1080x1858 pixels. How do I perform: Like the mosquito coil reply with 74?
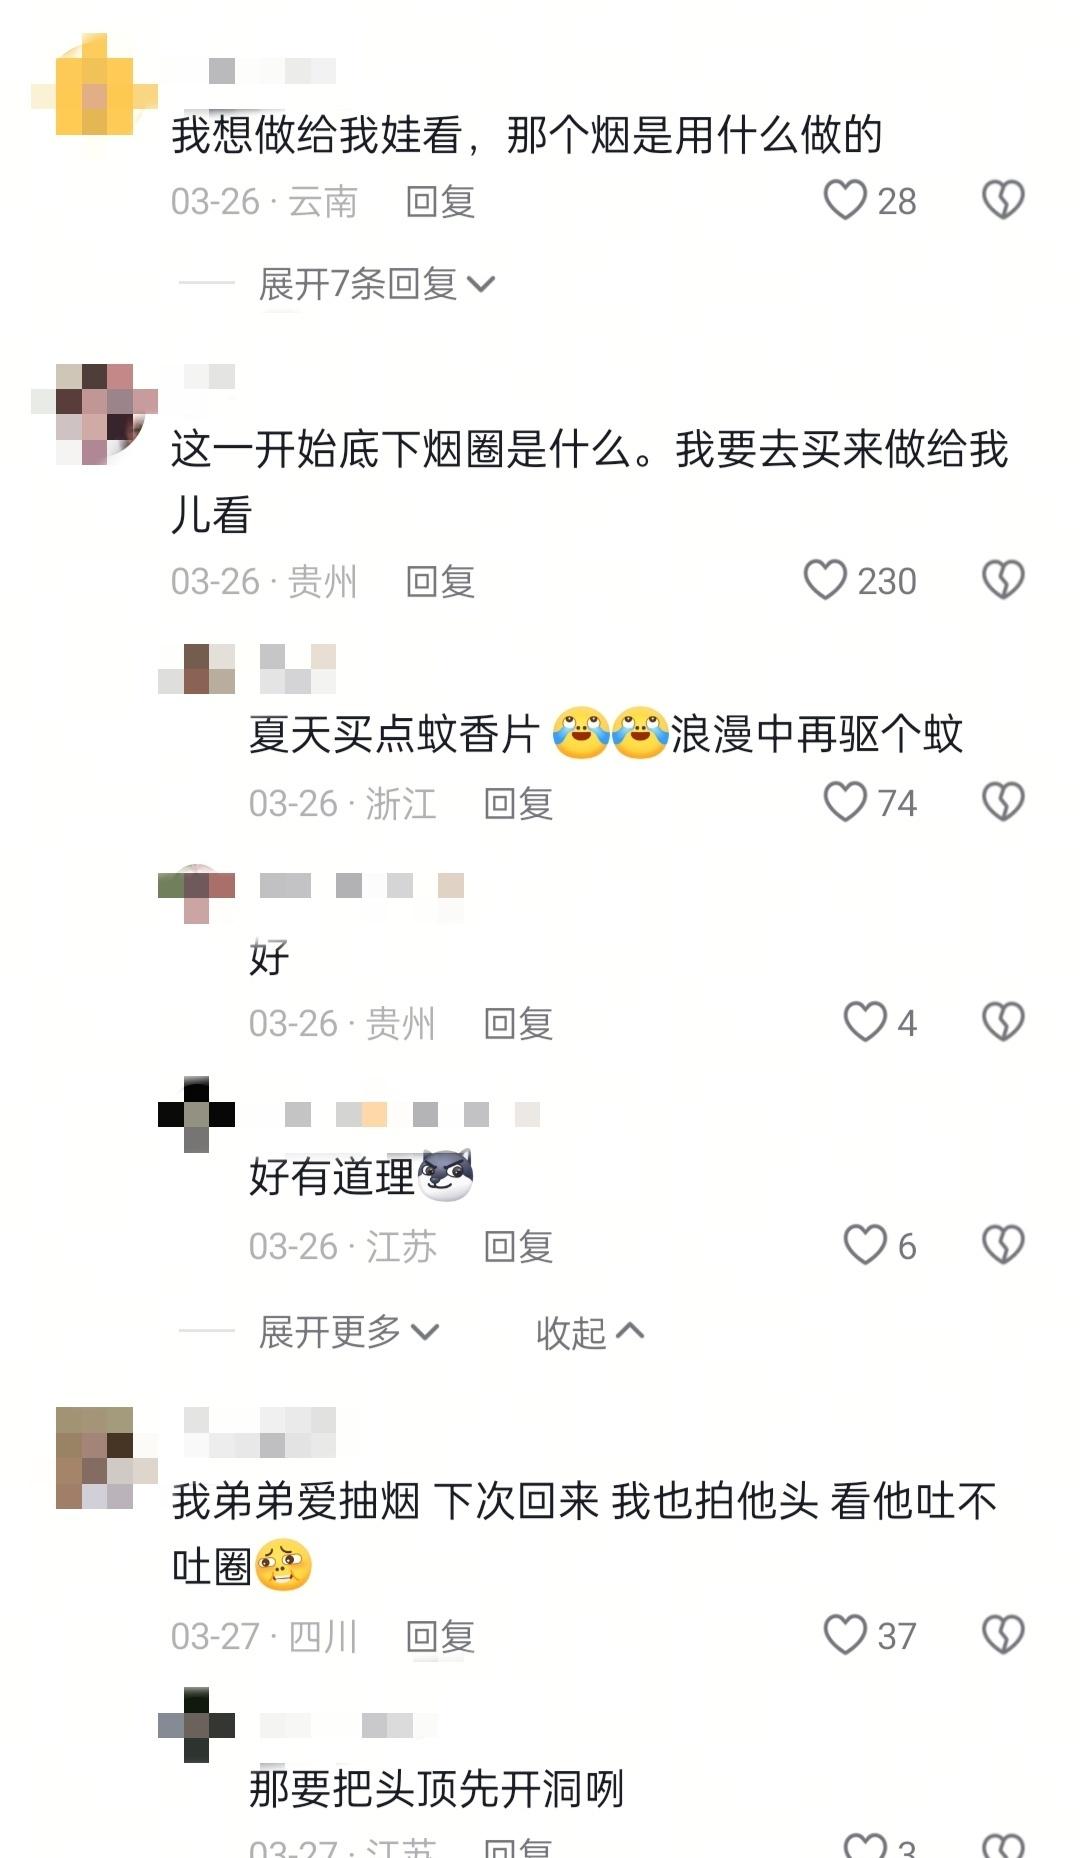point(845,802)
